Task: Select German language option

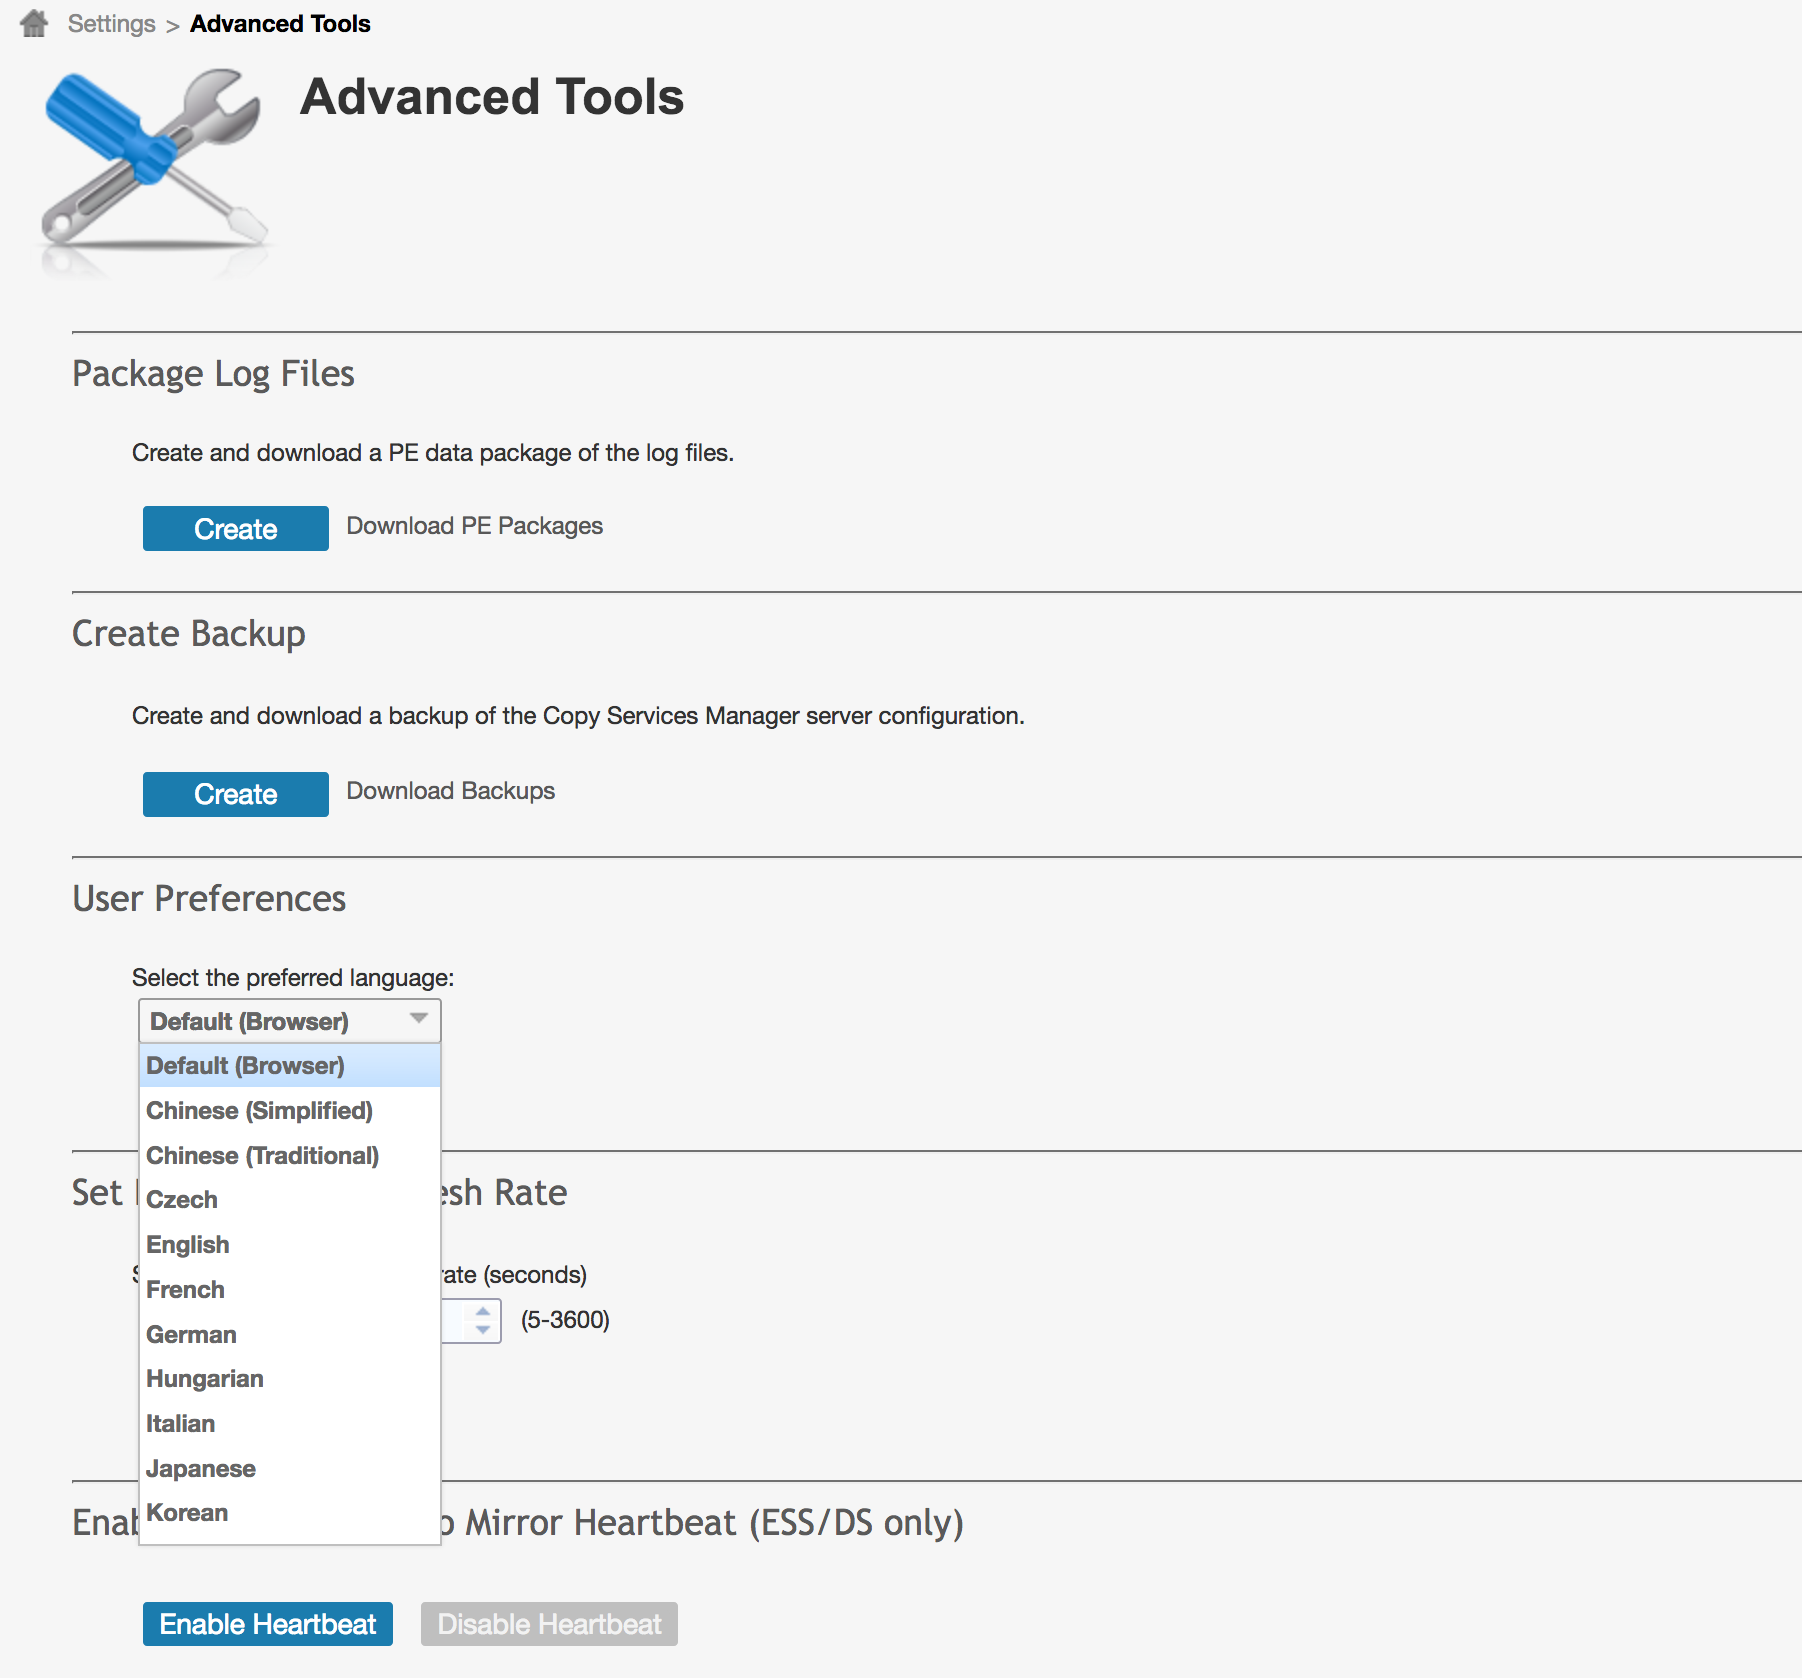Action: (x=290, y=1334)
